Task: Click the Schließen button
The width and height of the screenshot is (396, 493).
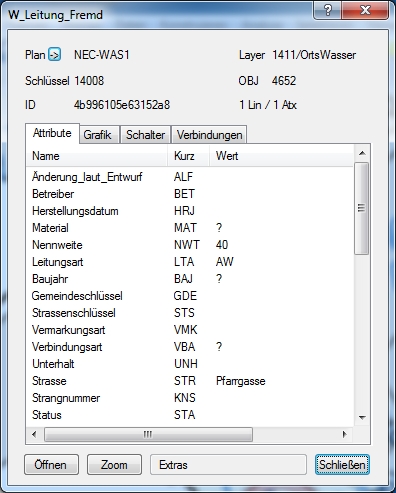Action: pos(342,465)
